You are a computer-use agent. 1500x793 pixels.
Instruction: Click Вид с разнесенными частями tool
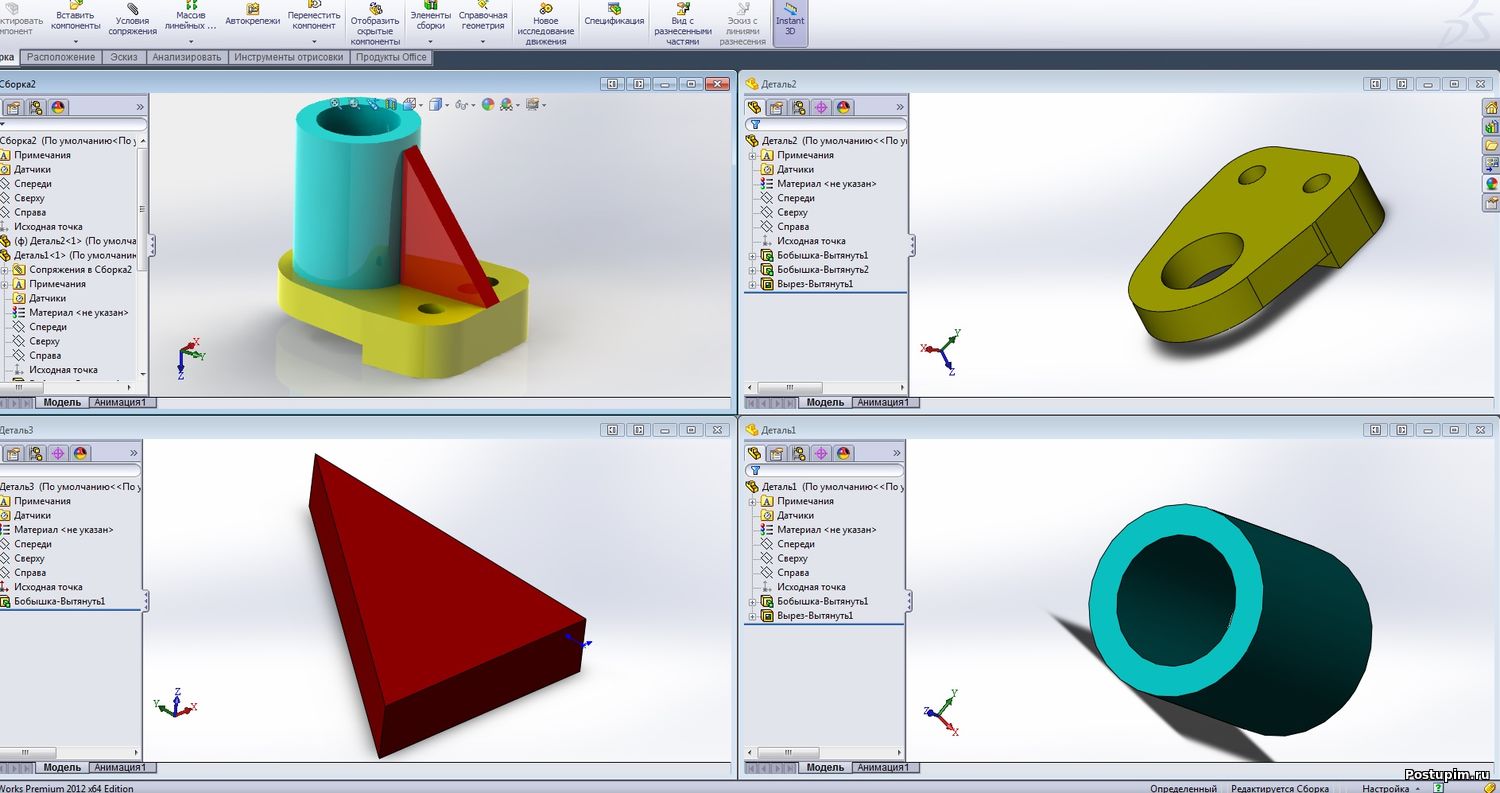coord(683,22)
